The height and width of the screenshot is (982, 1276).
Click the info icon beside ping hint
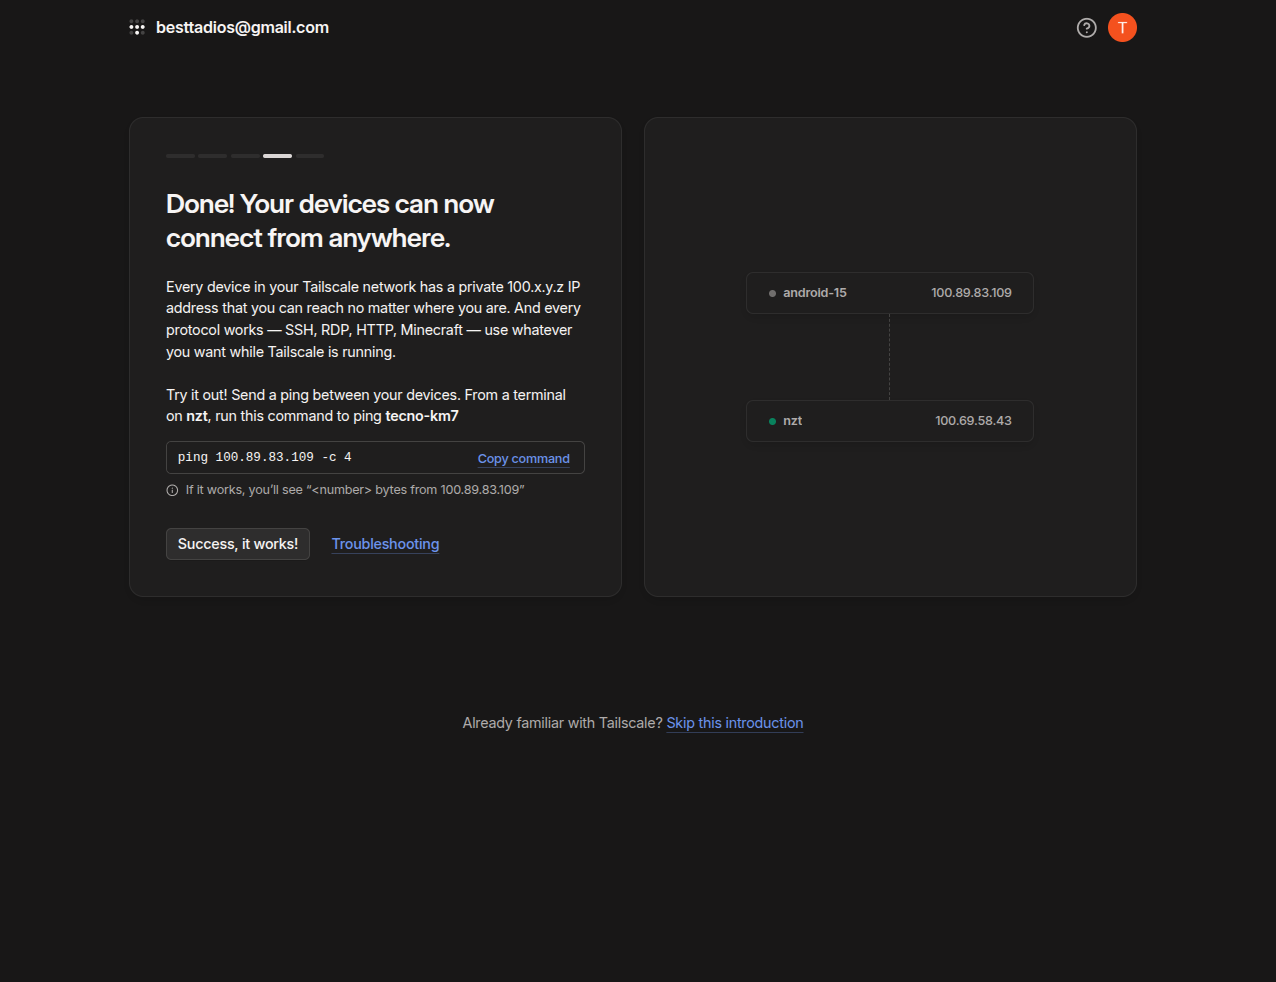(172, 490)
